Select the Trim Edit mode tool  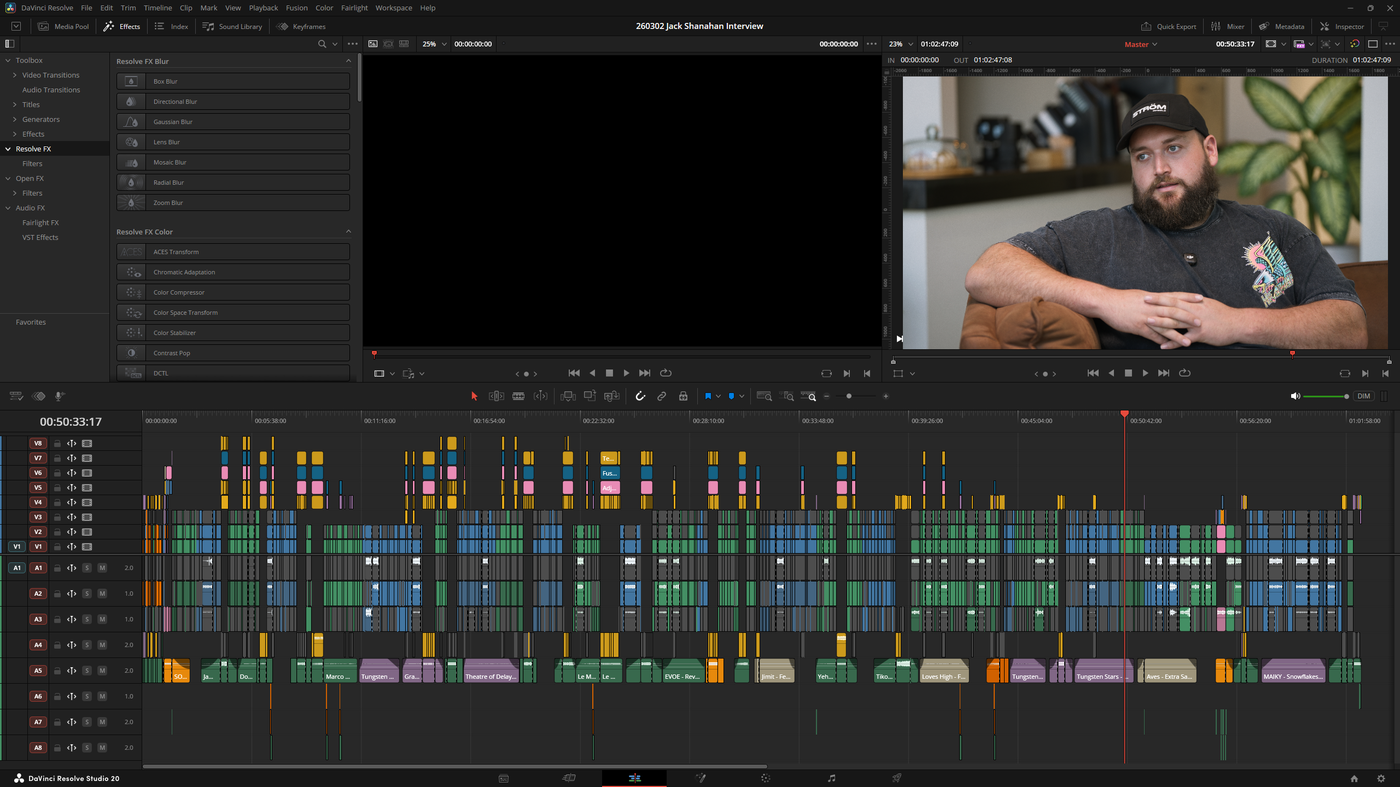pyautogui.click(x=495, y=395)
